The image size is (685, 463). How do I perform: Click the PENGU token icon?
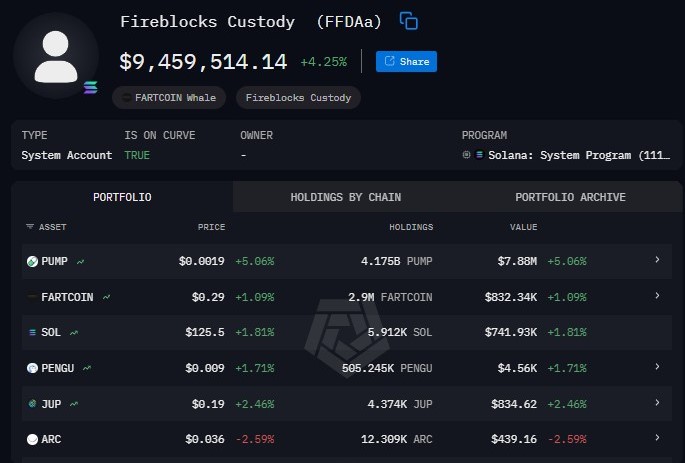click(x=32, y=368)
